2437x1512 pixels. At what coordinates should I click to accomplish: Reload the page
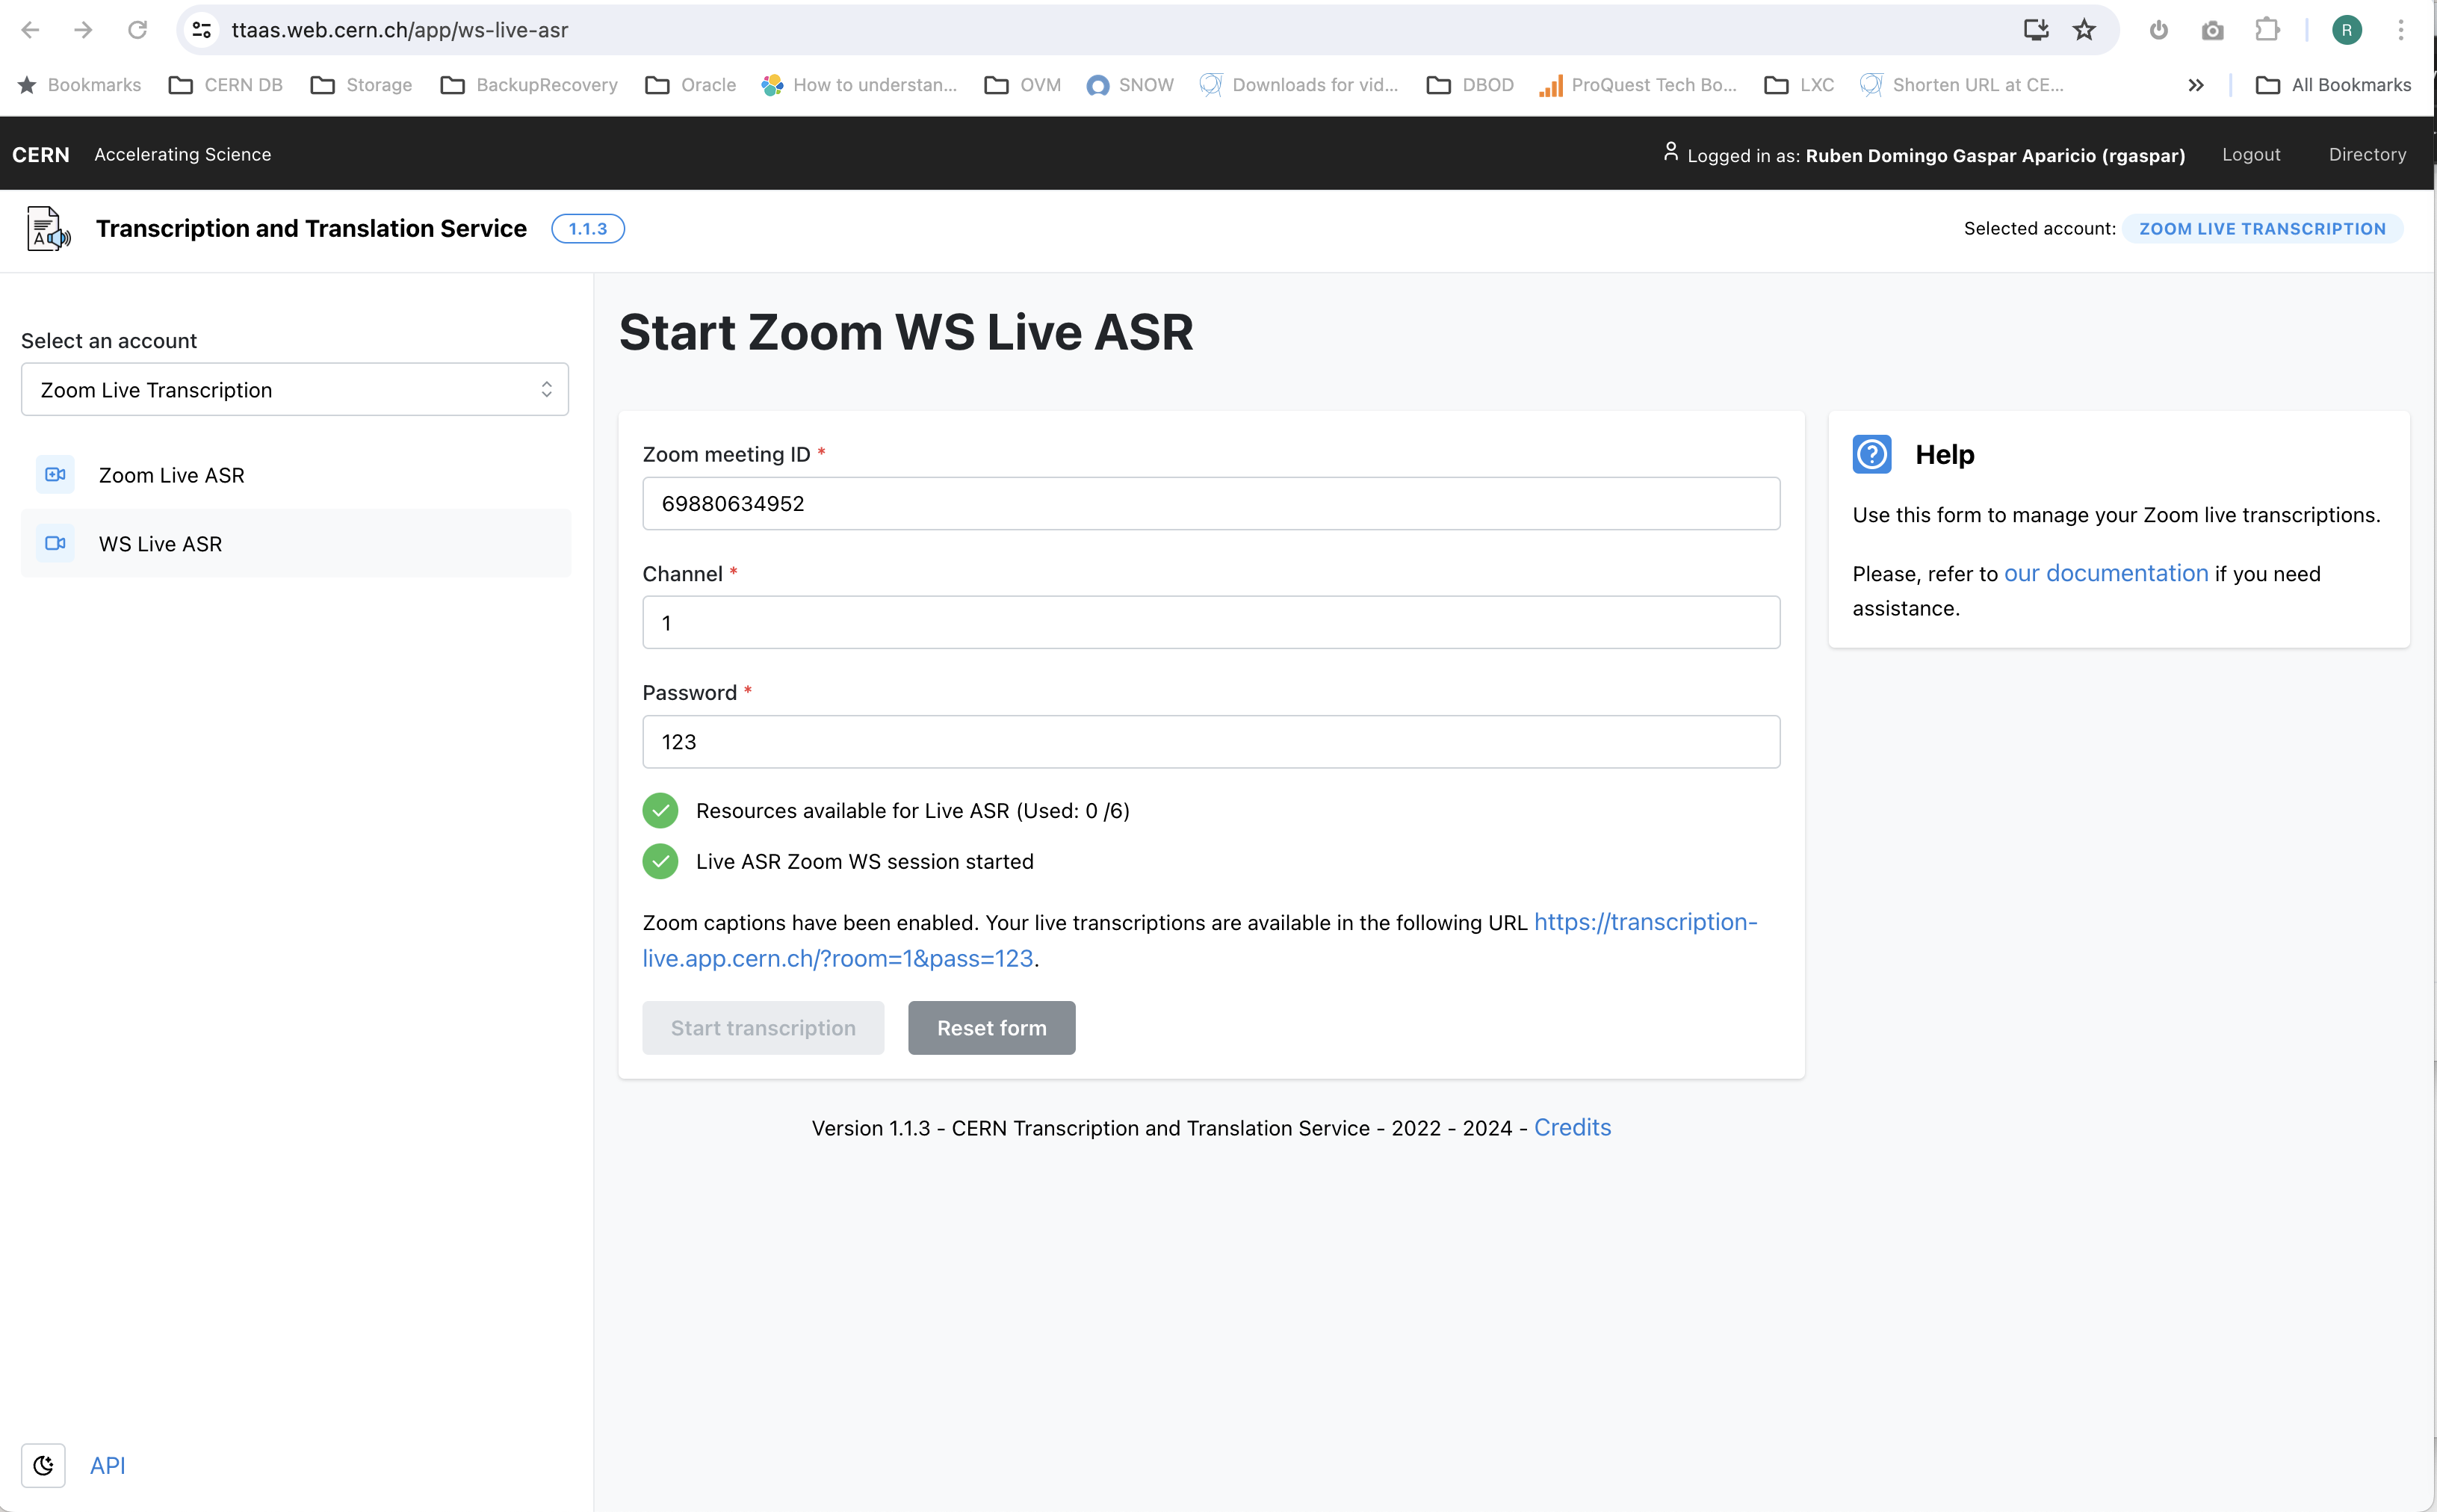point(137,30)
